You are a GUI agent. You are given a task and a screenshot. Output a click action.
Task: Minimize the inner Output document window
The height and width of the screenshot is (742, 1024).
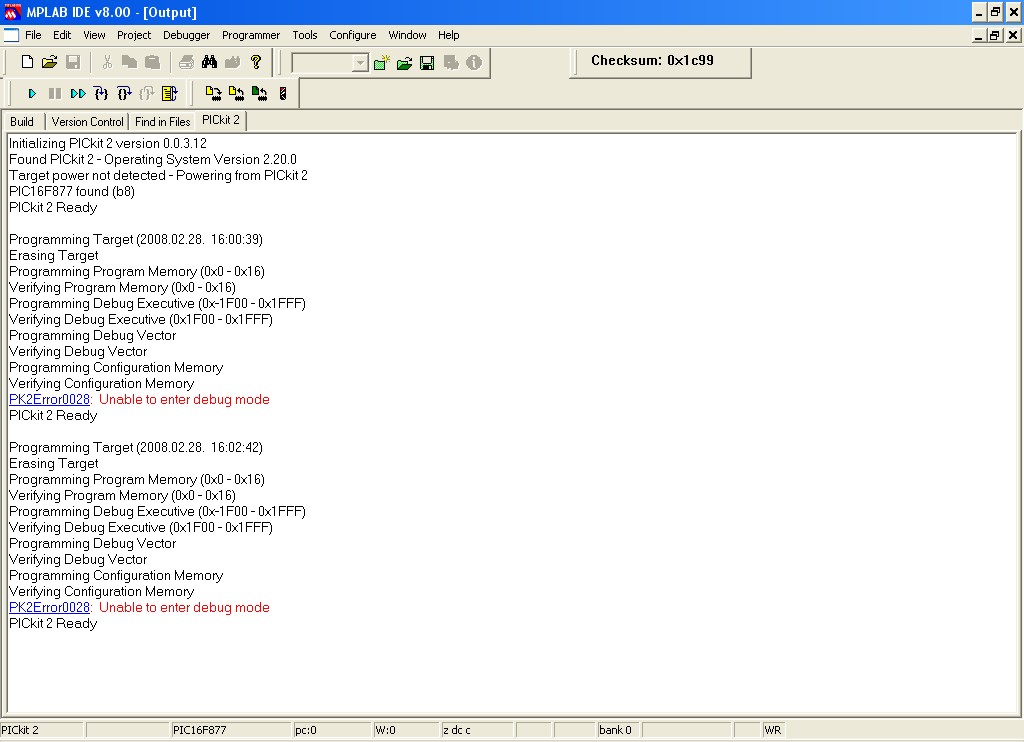click(x=978, y=35)
